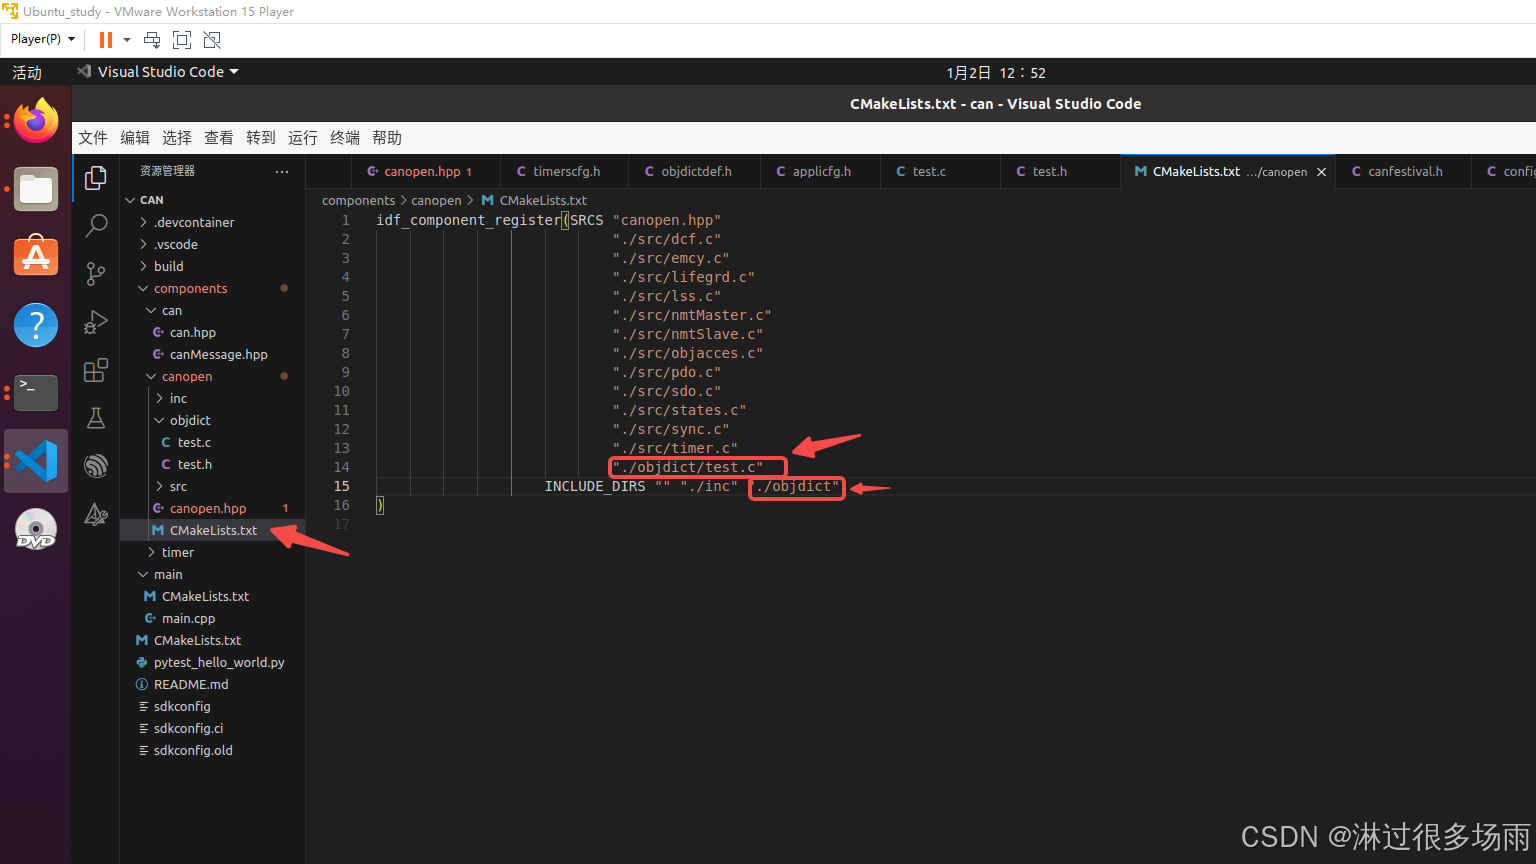Open canMessage.hpp in the file tree
The width and height of the screenshot is (1536, 864).
212,354
